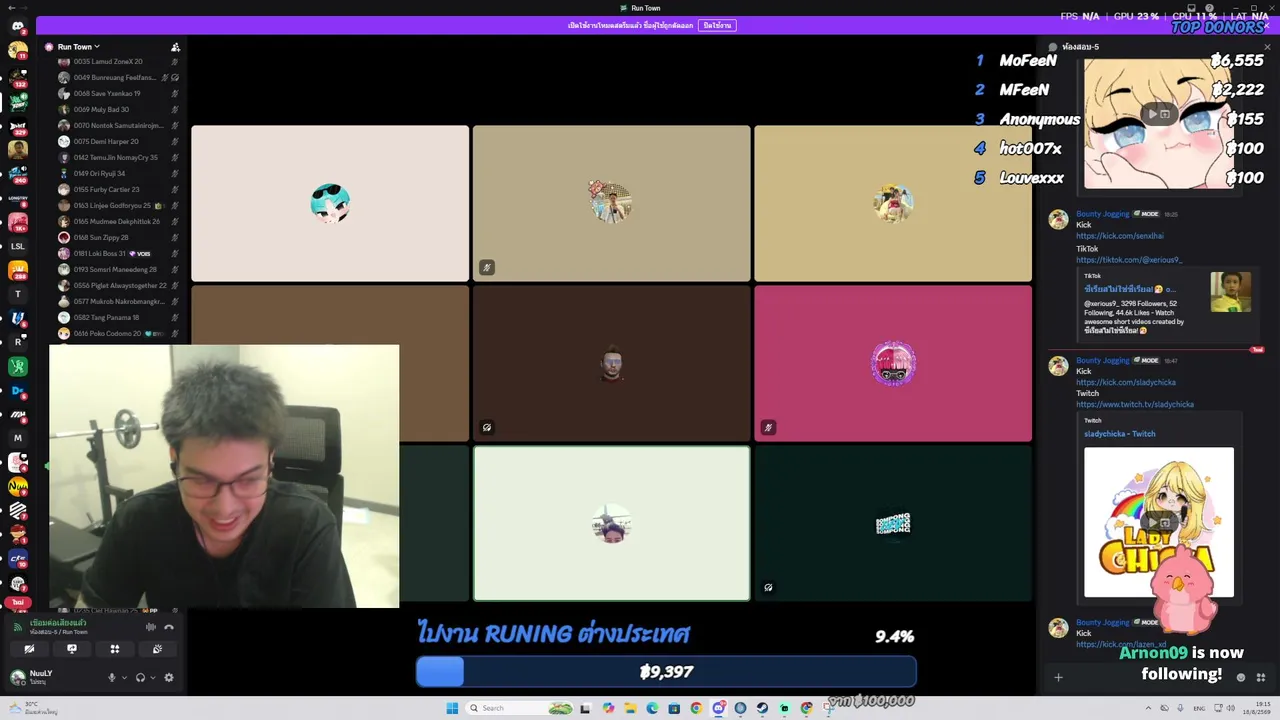The height and width of the screenshot is (720, 1280).
Task: Open invite members icon beside Run Town
Action: point(175,47)
